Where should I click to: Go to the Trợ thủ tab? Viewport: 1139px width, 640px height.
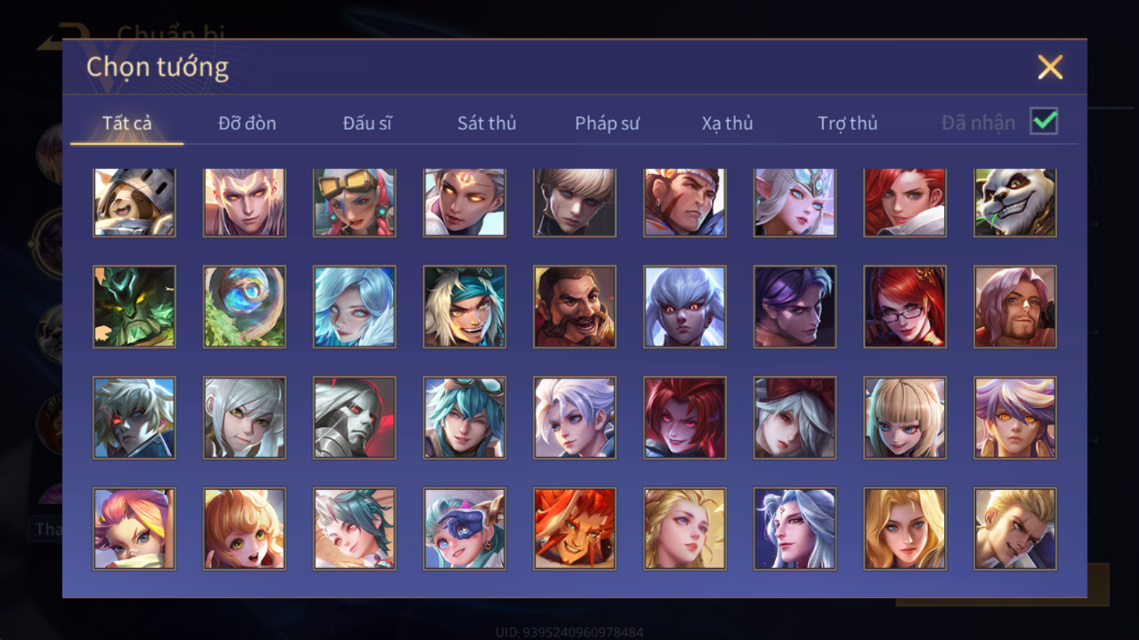coord(848,123)
